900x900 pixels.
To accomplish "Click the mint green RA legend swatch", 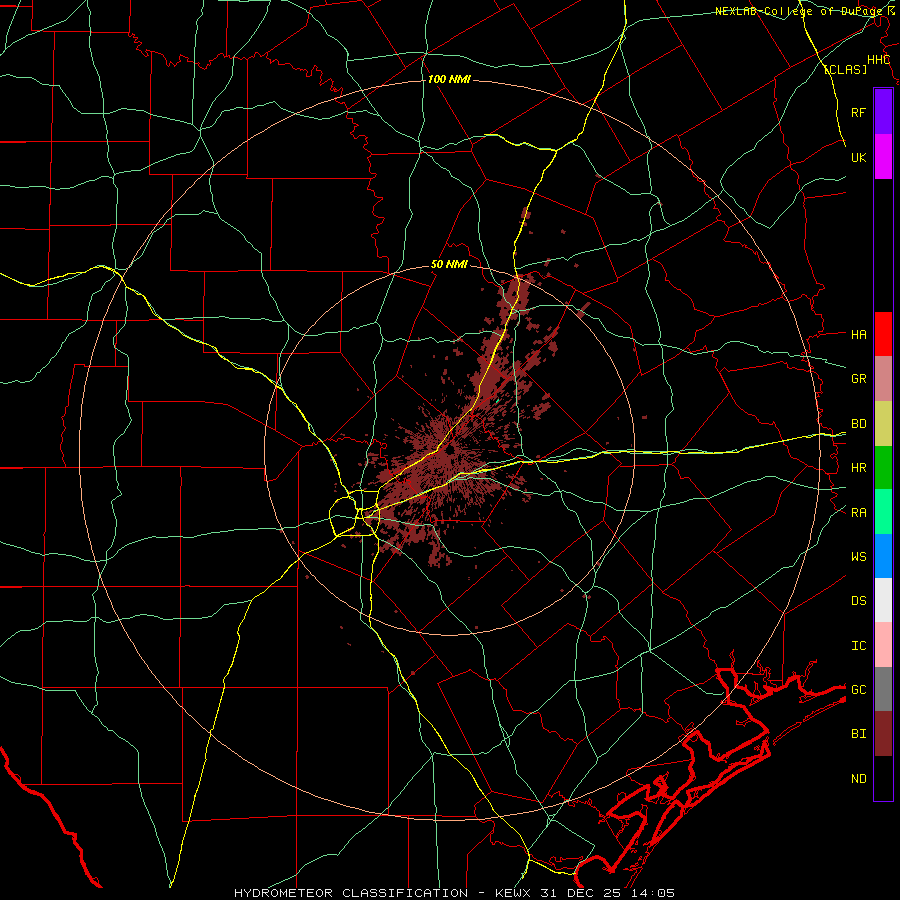I will [883, 512].
